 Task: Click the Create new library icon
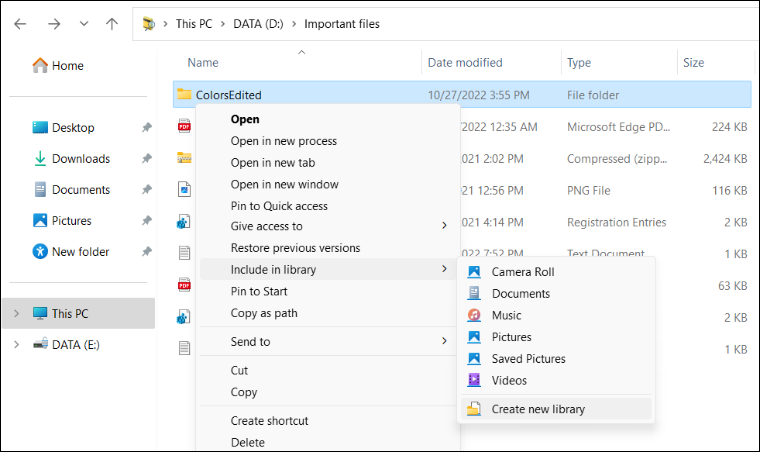[x=474, y=409]
